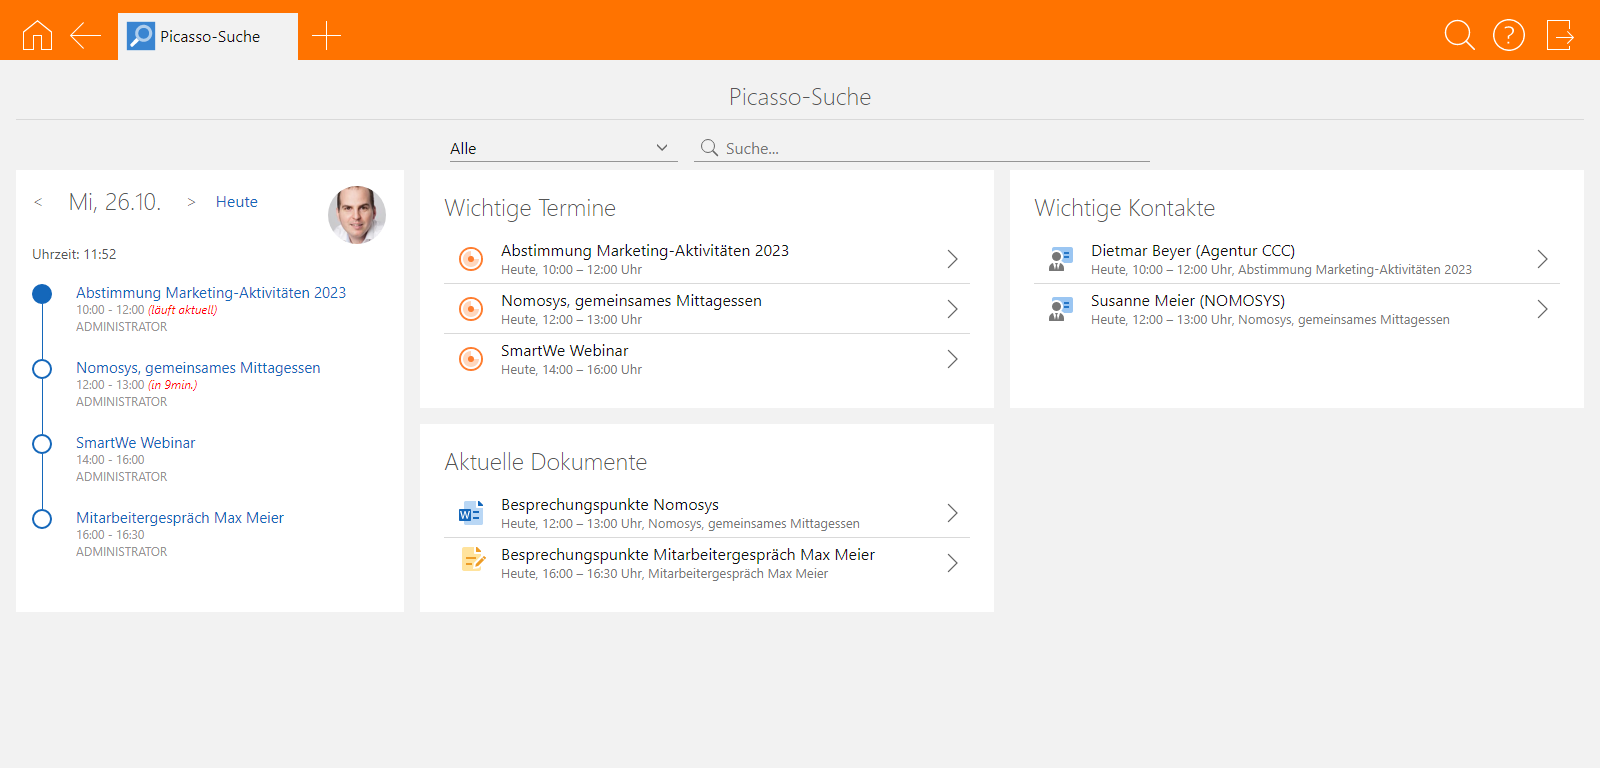The image size is (1600, 768).
Task: Open a new tab with plus icon
Action: 326,36
